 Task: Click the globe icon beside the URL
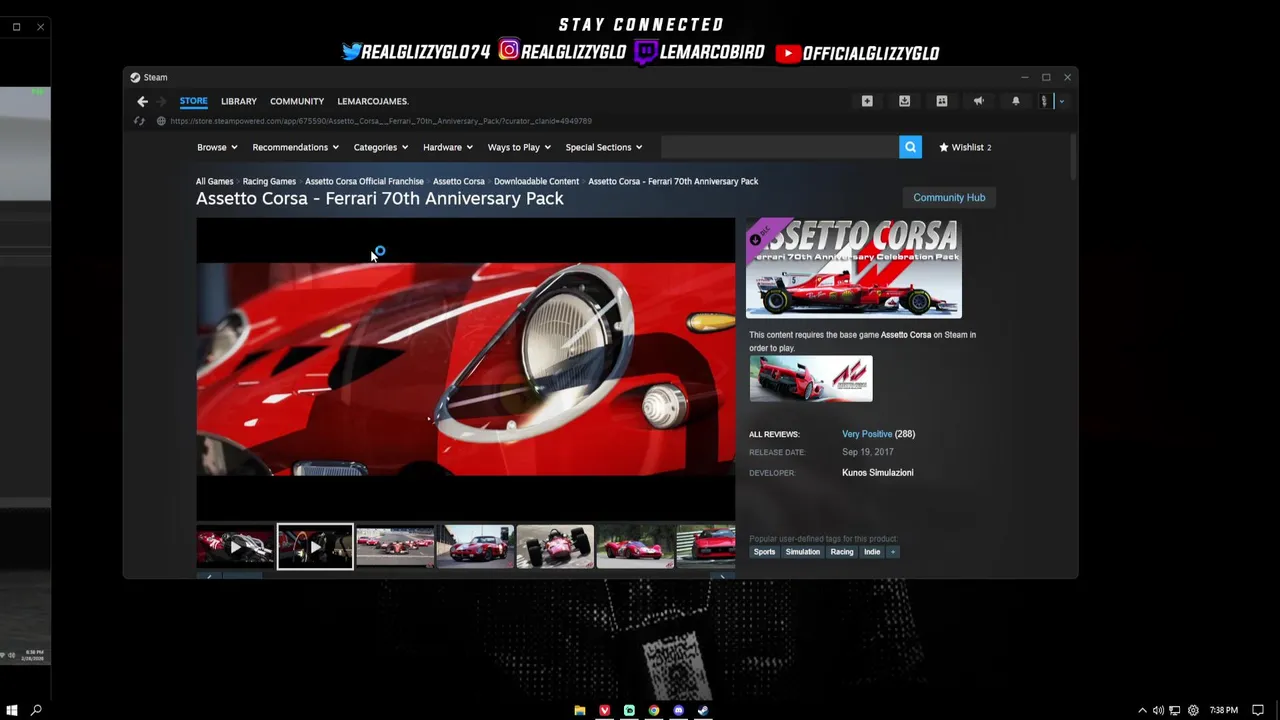(x=161, y=121)
